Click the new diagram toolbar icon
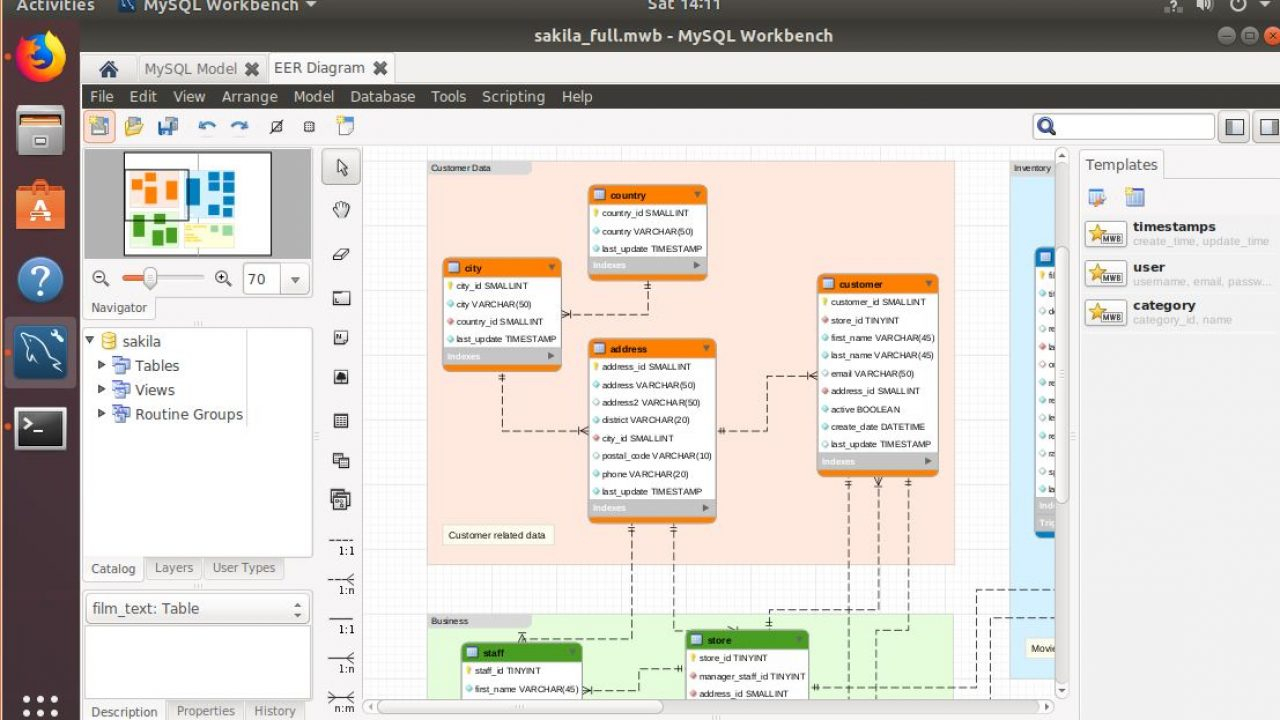The width and height of the screenshot is (1280, 720). 345,126
